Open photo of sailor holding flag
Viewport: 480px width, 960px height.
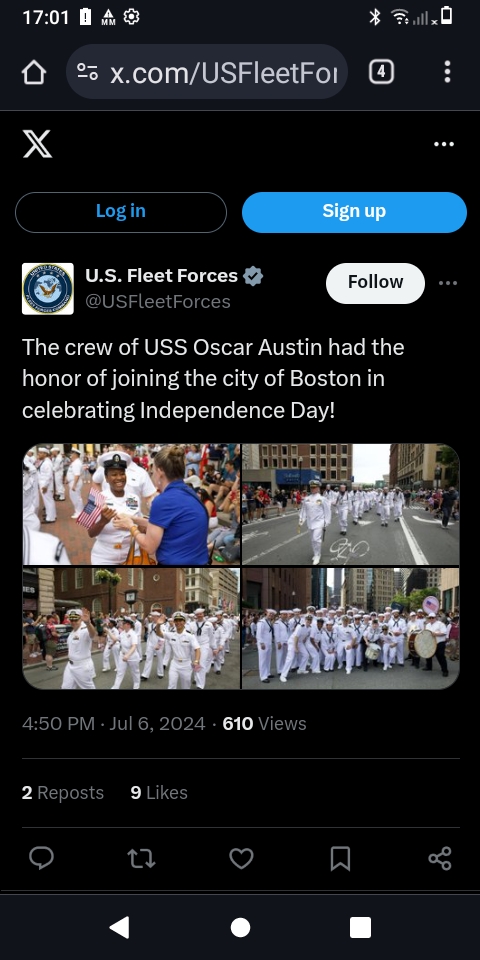click(x=131, y=504)
